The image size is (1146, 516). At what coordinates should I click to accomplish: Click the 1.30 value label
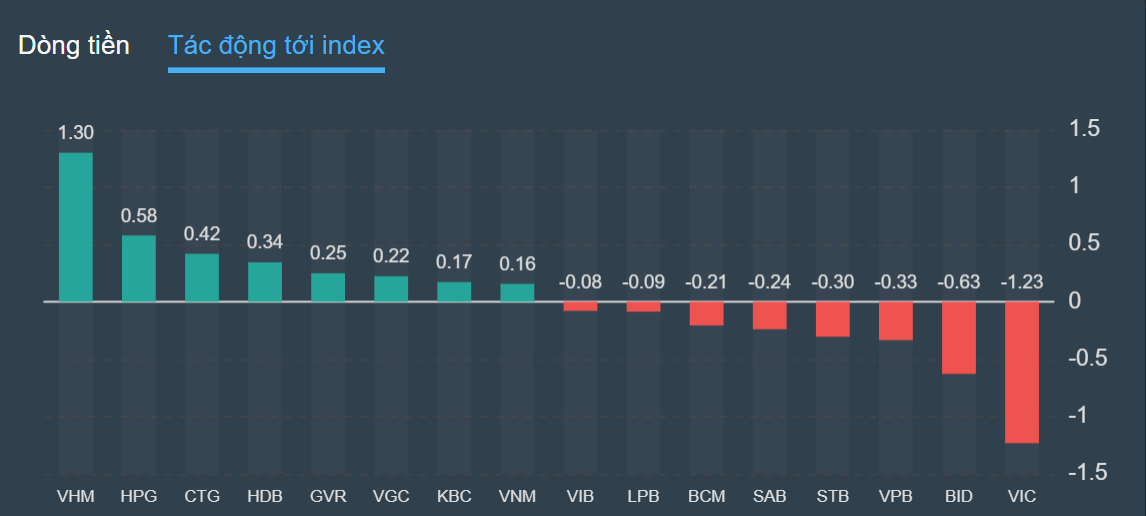click(x=76, y=133)
